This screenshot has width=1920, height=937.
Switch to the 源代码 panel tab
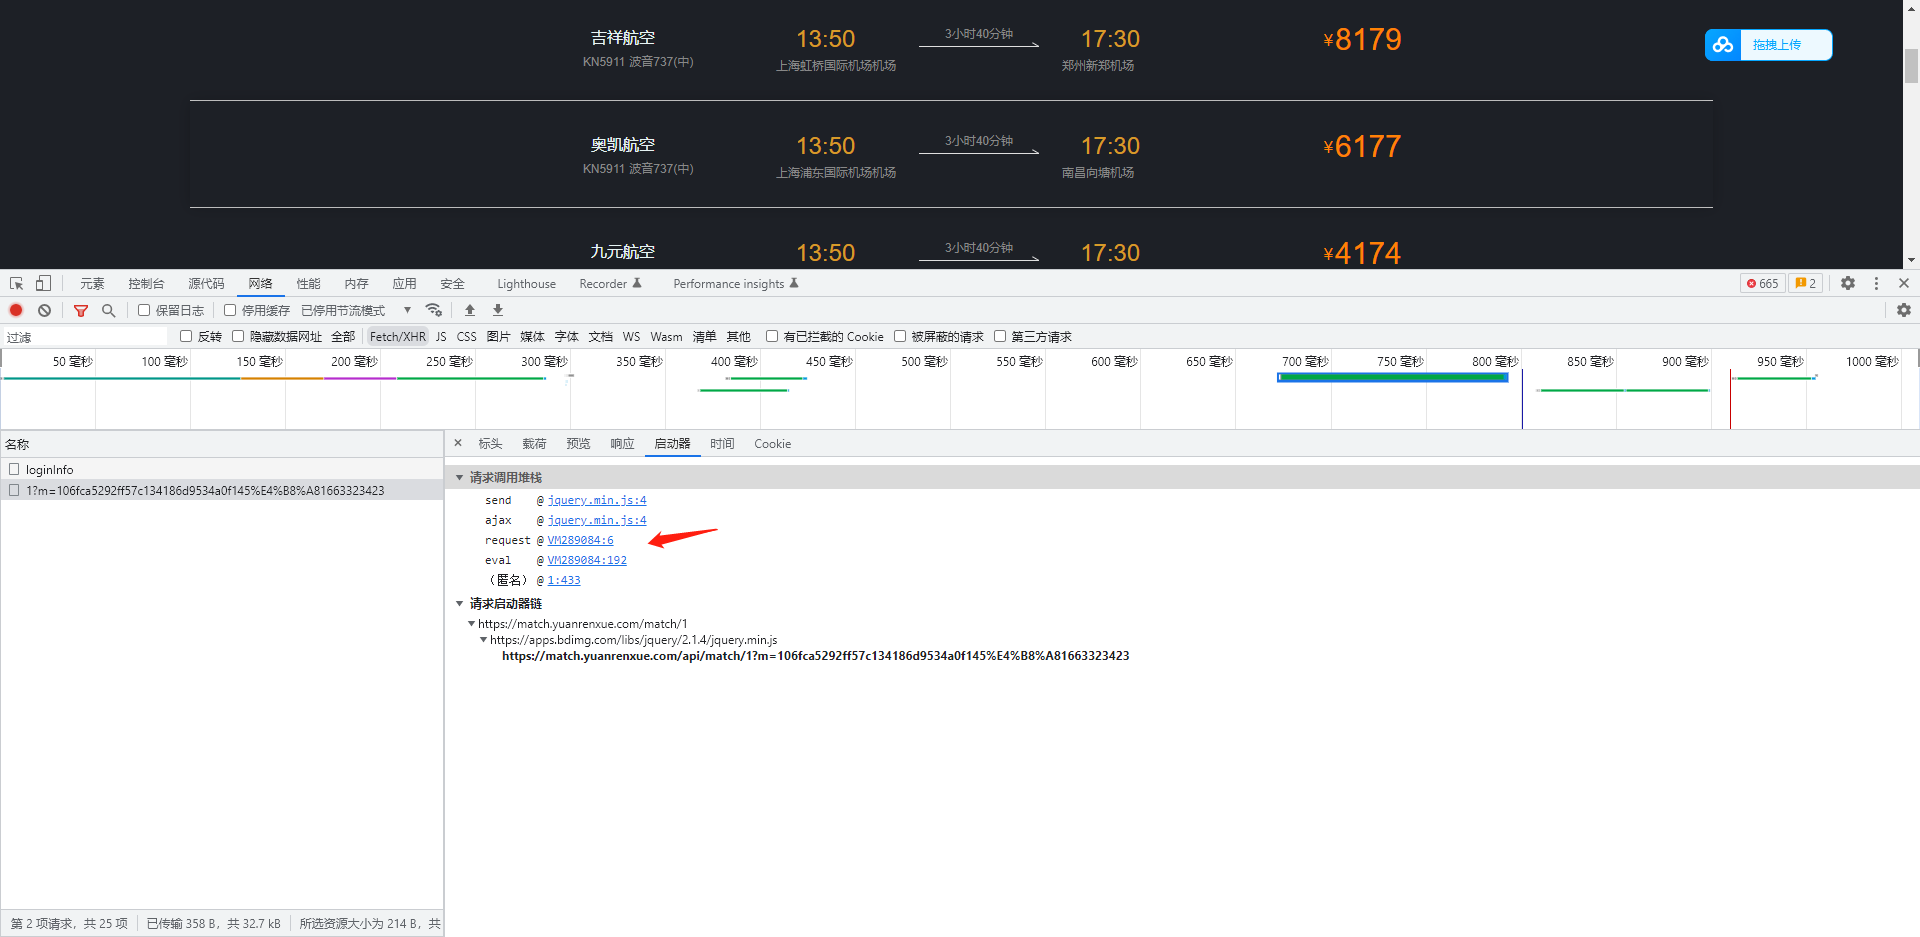206,284
